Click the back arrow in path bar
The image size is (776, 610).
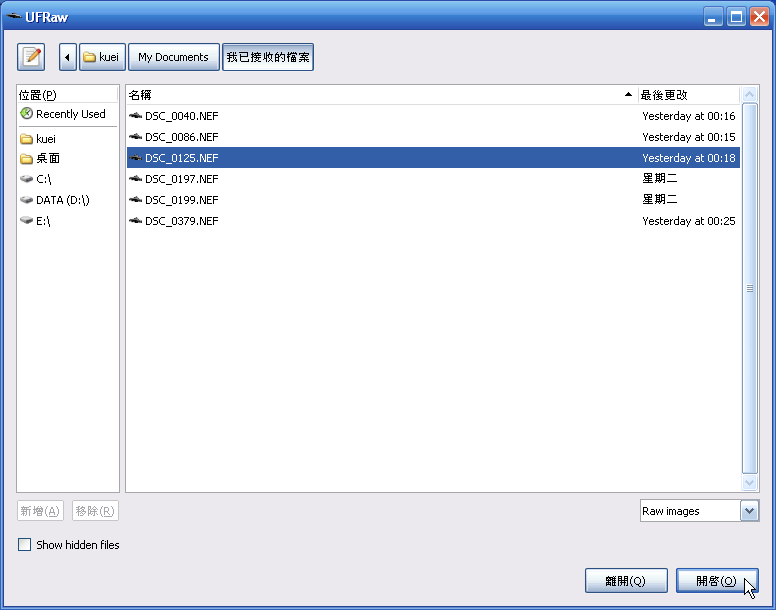point(67,57)
